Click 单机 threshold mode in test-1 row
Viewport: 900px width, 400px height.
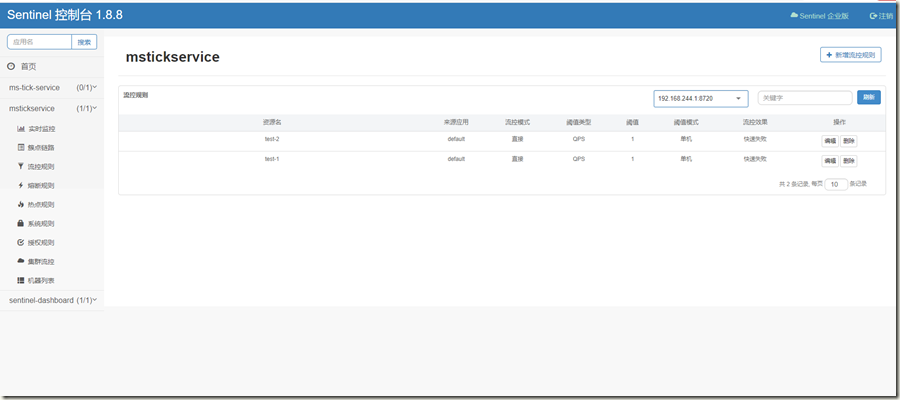click(x=686, y=159)
